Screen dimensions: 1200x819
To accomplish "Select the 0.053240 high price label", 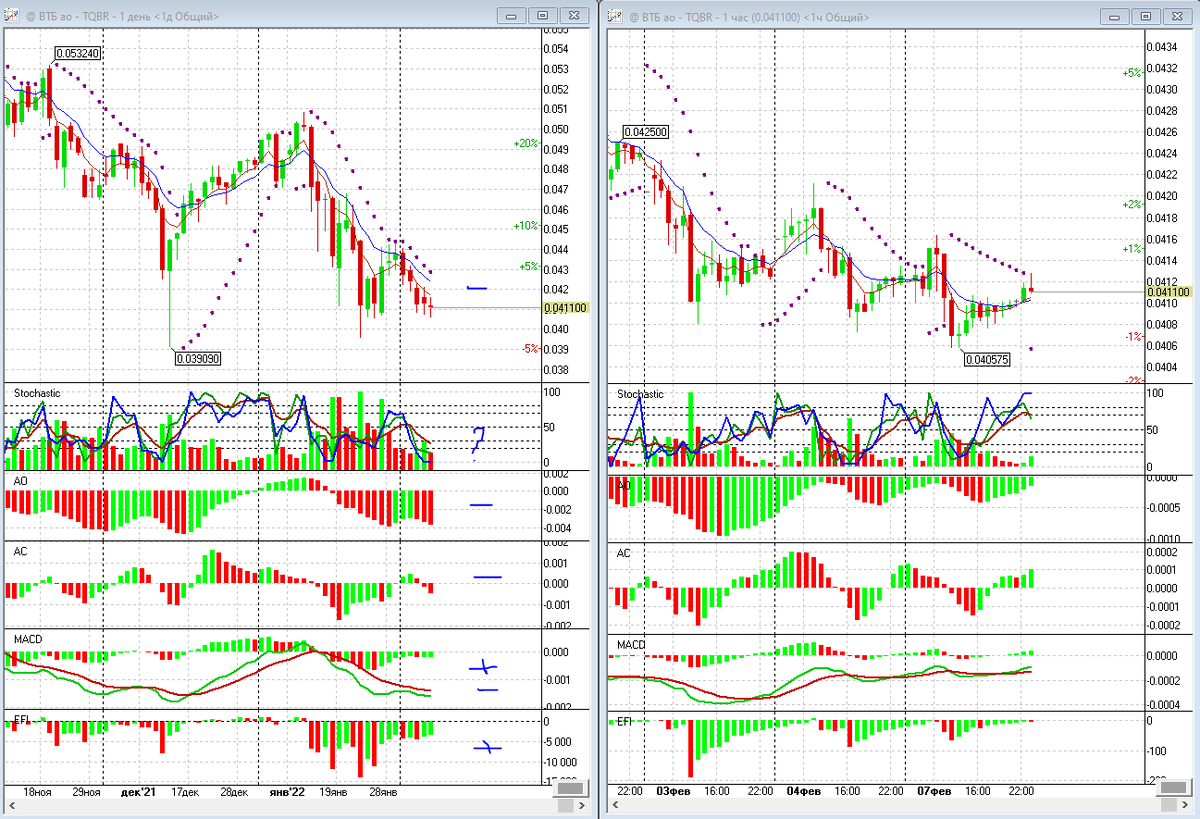I will 78,53.
